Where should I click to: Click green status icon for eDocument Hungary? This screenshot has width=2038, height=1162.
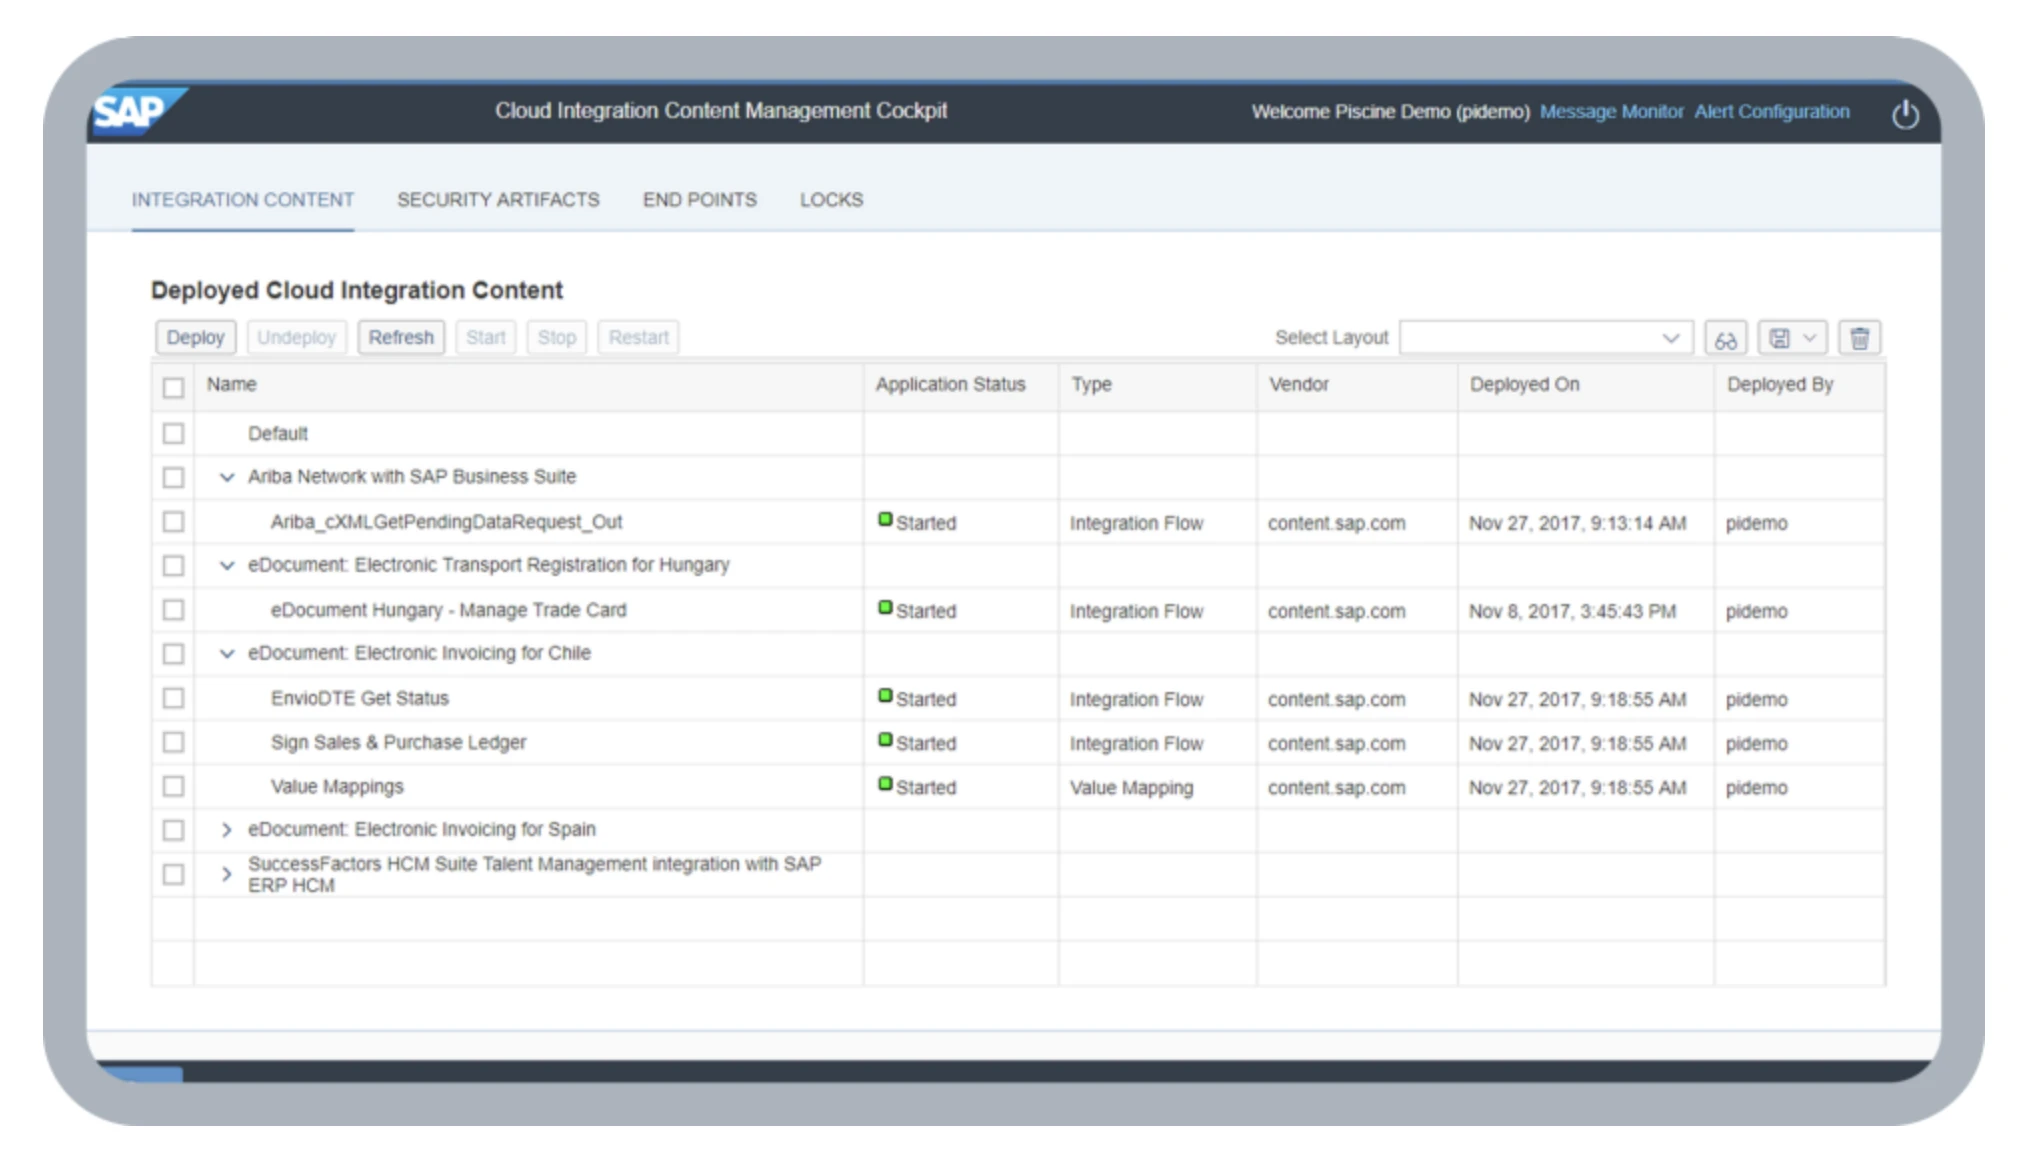(x=885, y=608)
